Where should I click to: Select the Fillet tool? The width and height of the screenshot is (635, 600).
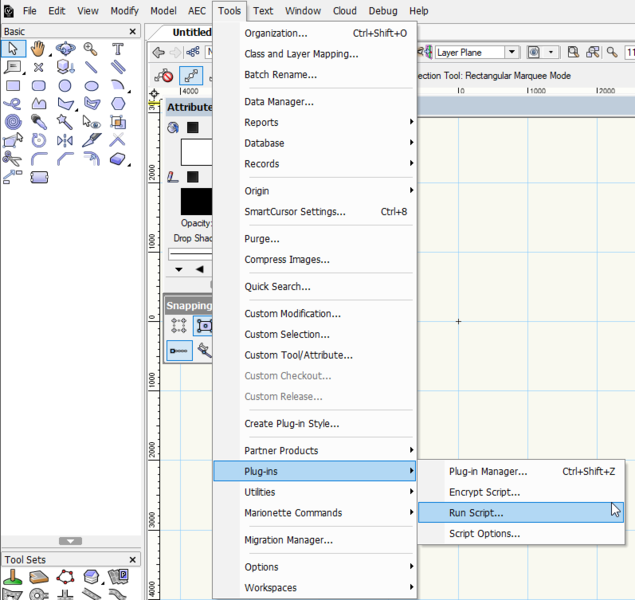click(39, 159)
